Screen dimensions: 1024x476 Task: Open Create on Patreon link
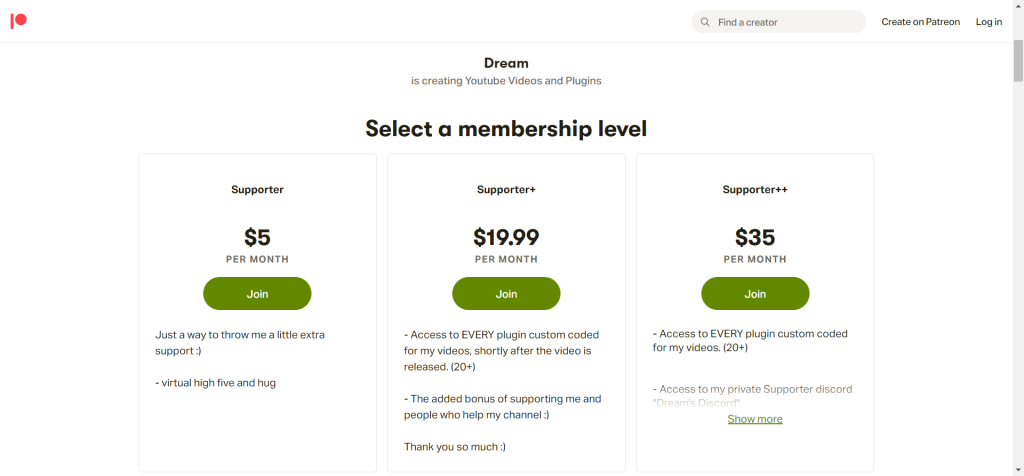[920, 22]
